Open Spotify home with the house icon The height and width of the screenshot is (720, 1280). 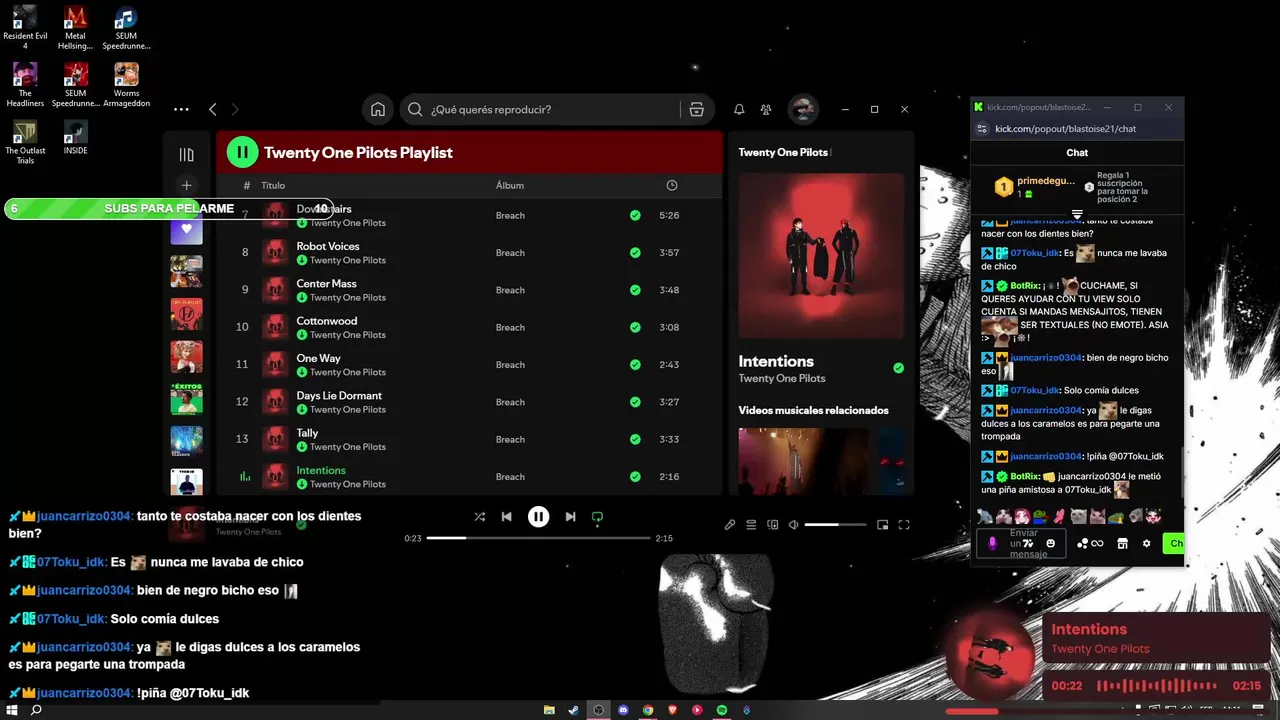pos(378,109)
